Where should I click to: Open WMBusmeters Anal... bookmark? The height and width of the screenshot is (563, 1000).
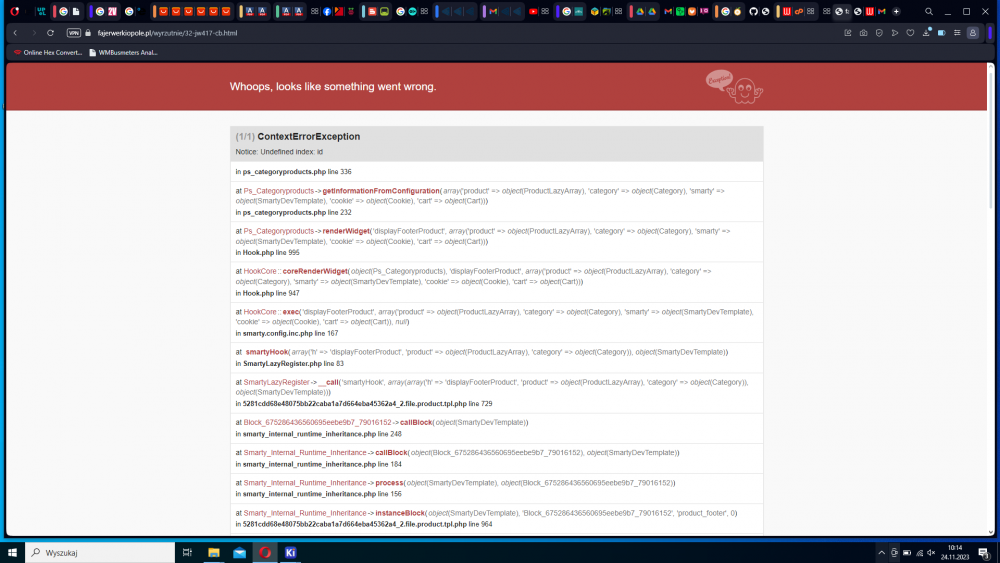point(123,53)
